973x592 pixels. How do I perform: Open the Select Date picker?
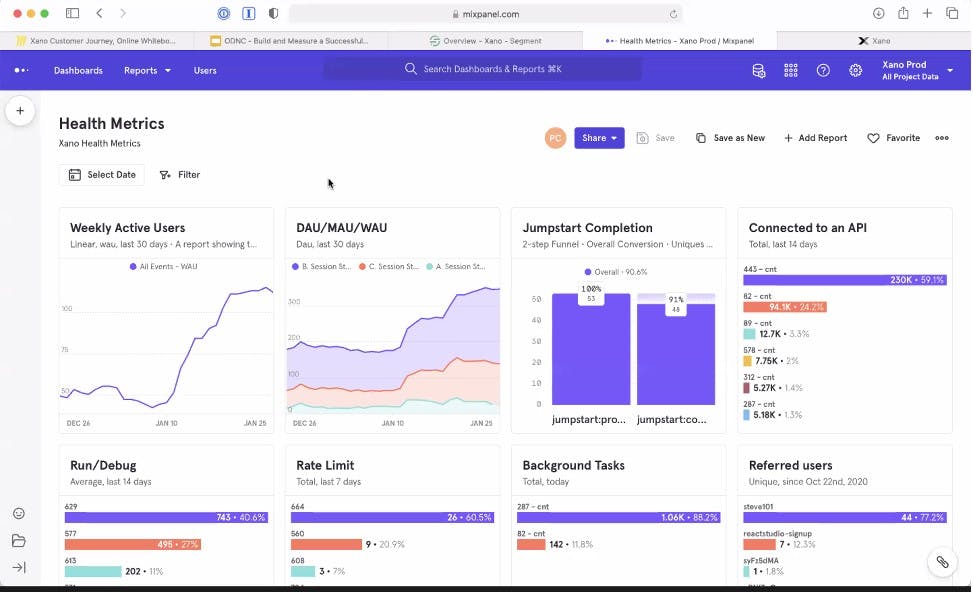pos(102,175)
